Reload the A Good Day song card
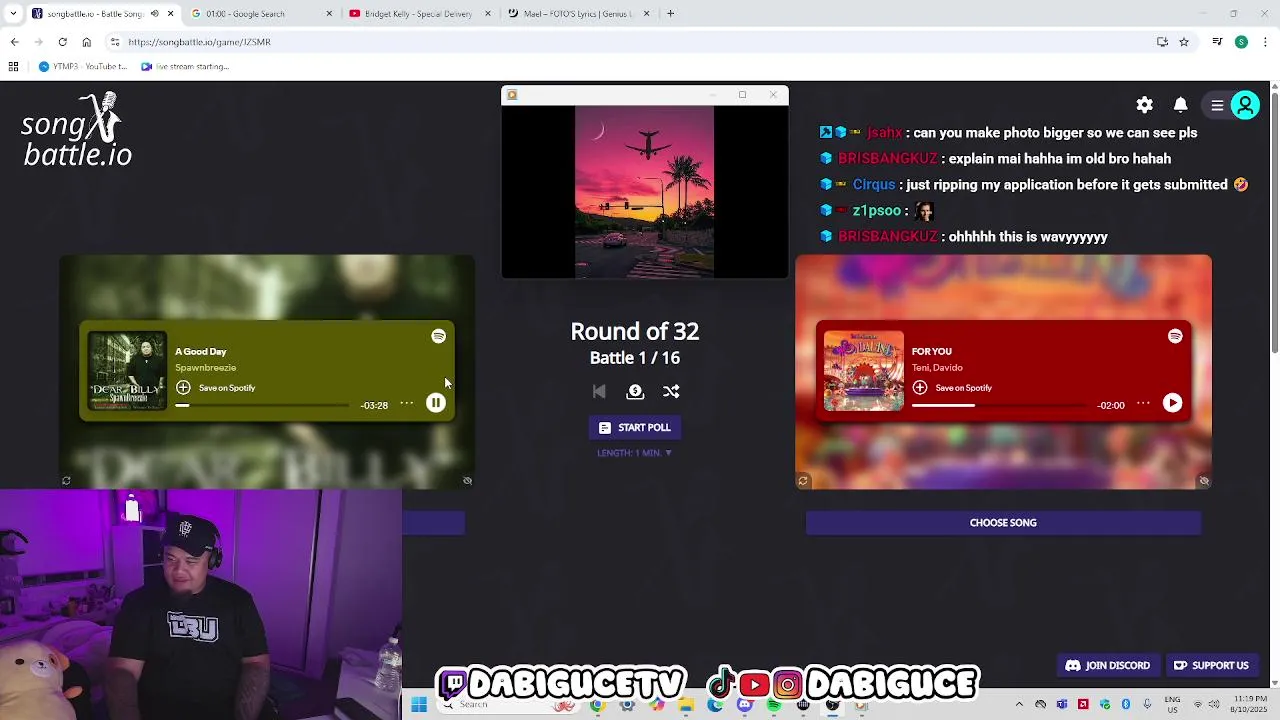The width and height of the screenshot is (1280, 720). (66, 481)
